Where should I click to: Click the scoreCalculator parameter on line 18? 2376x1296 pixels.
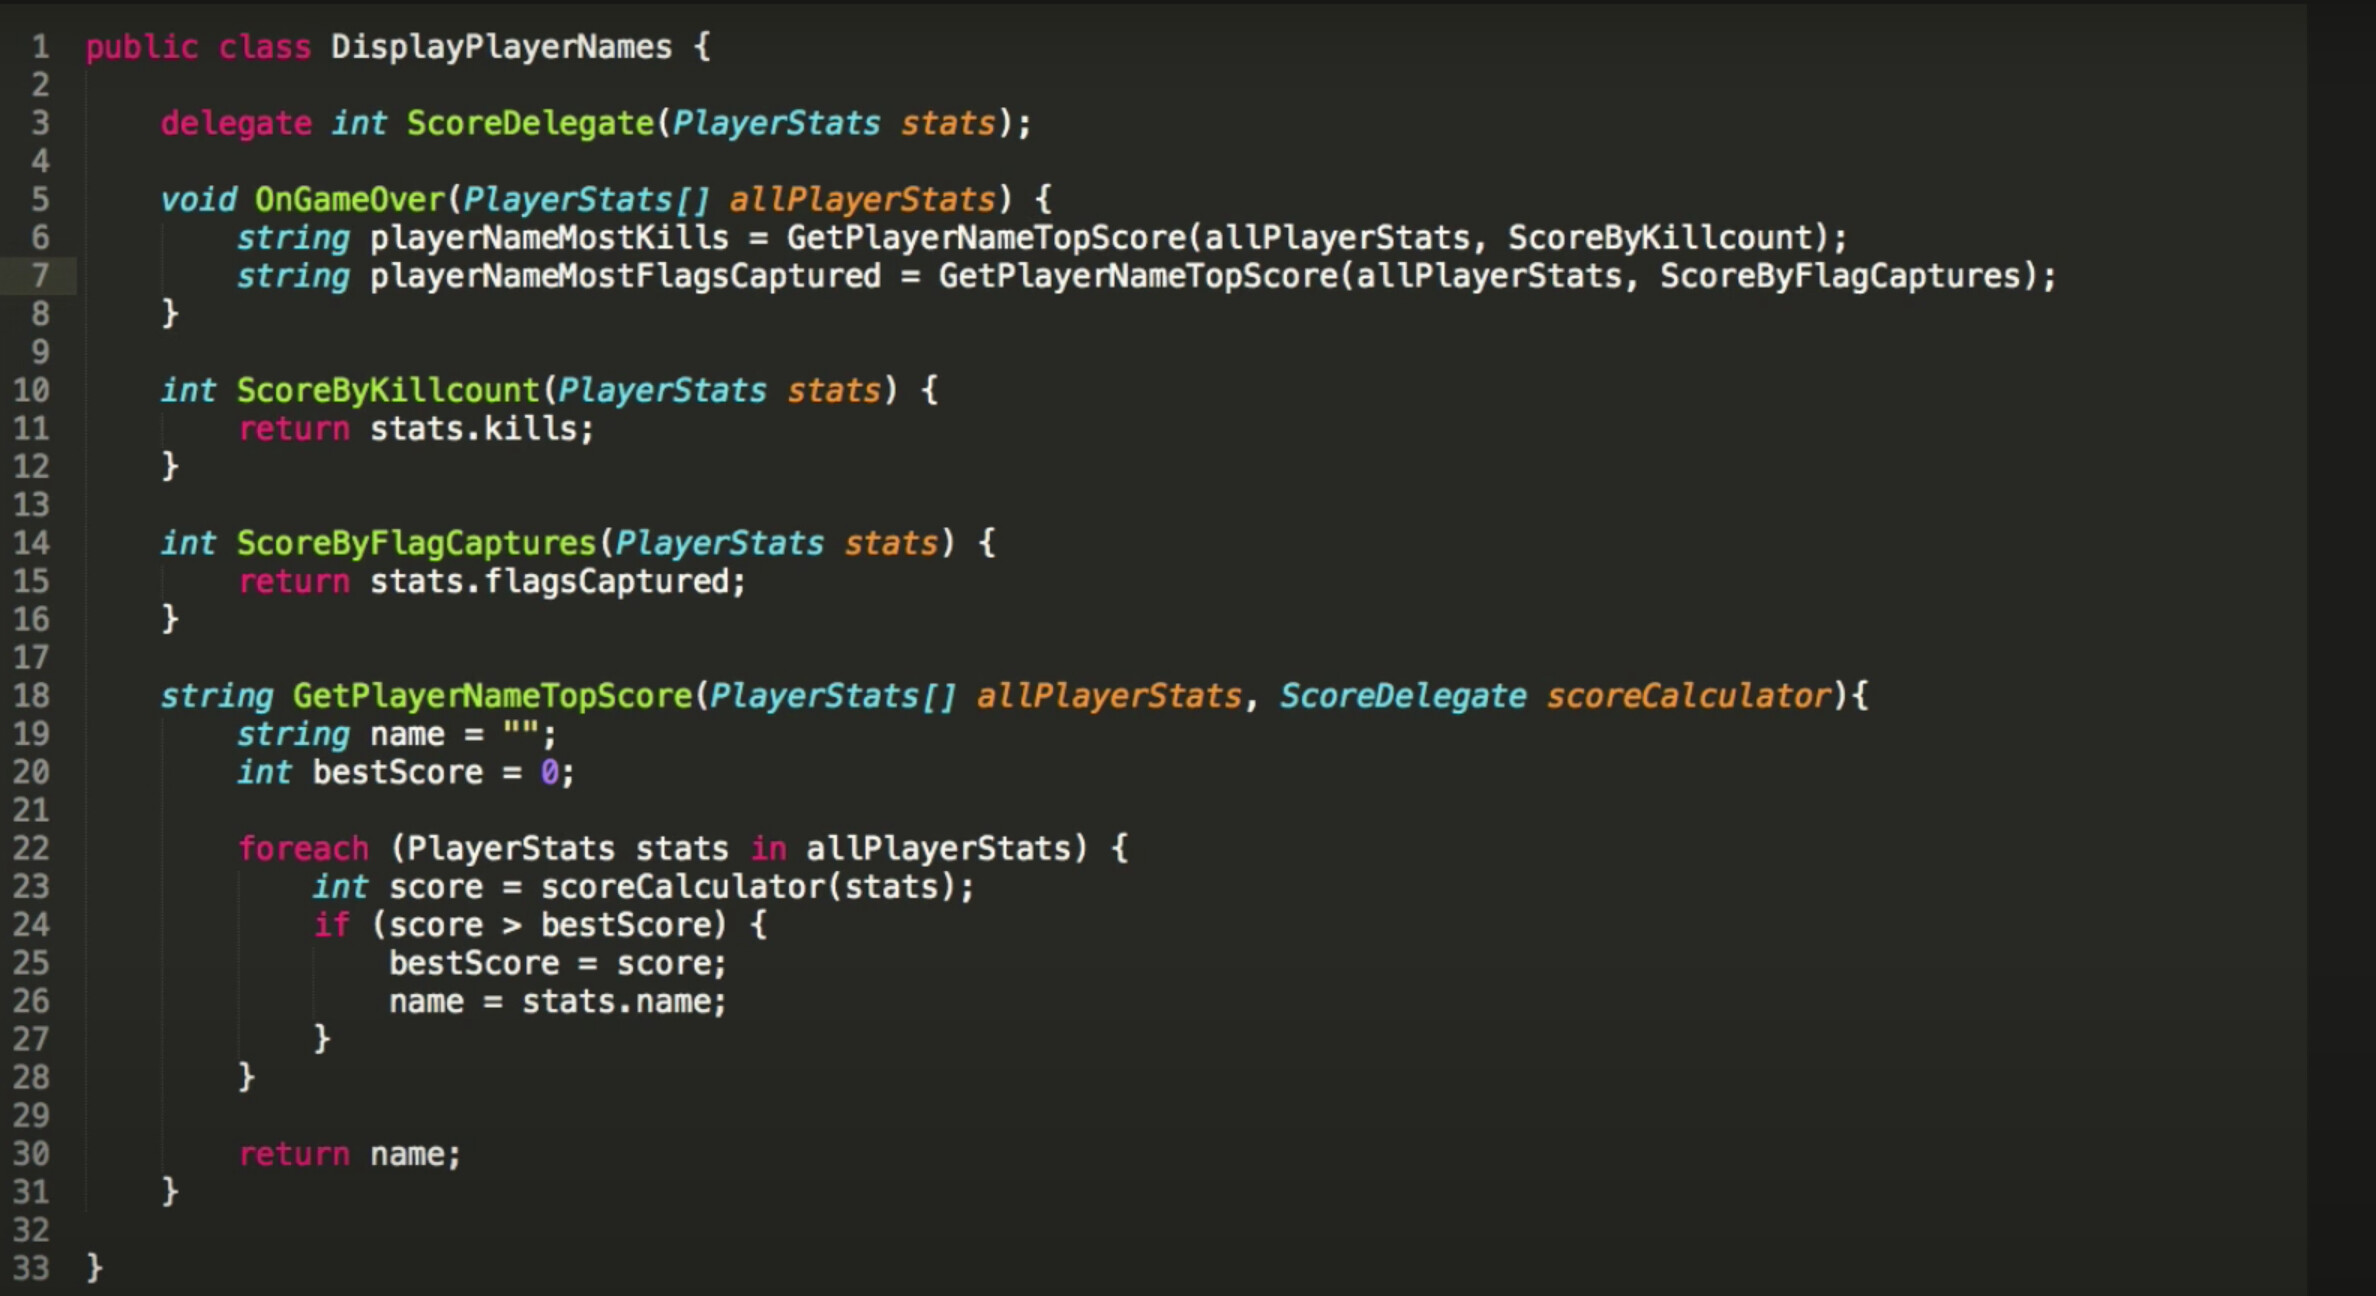tap(1689, 696)
